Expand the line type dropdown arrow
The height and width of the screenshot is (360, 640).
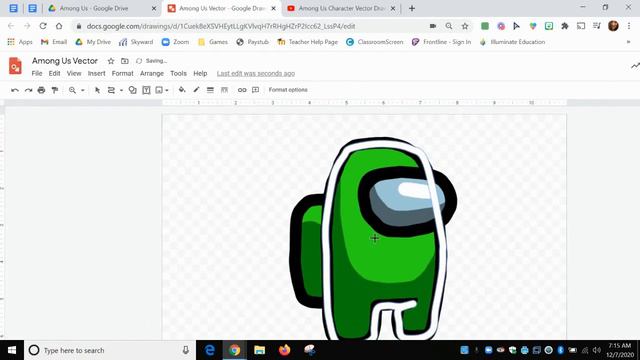121,90
